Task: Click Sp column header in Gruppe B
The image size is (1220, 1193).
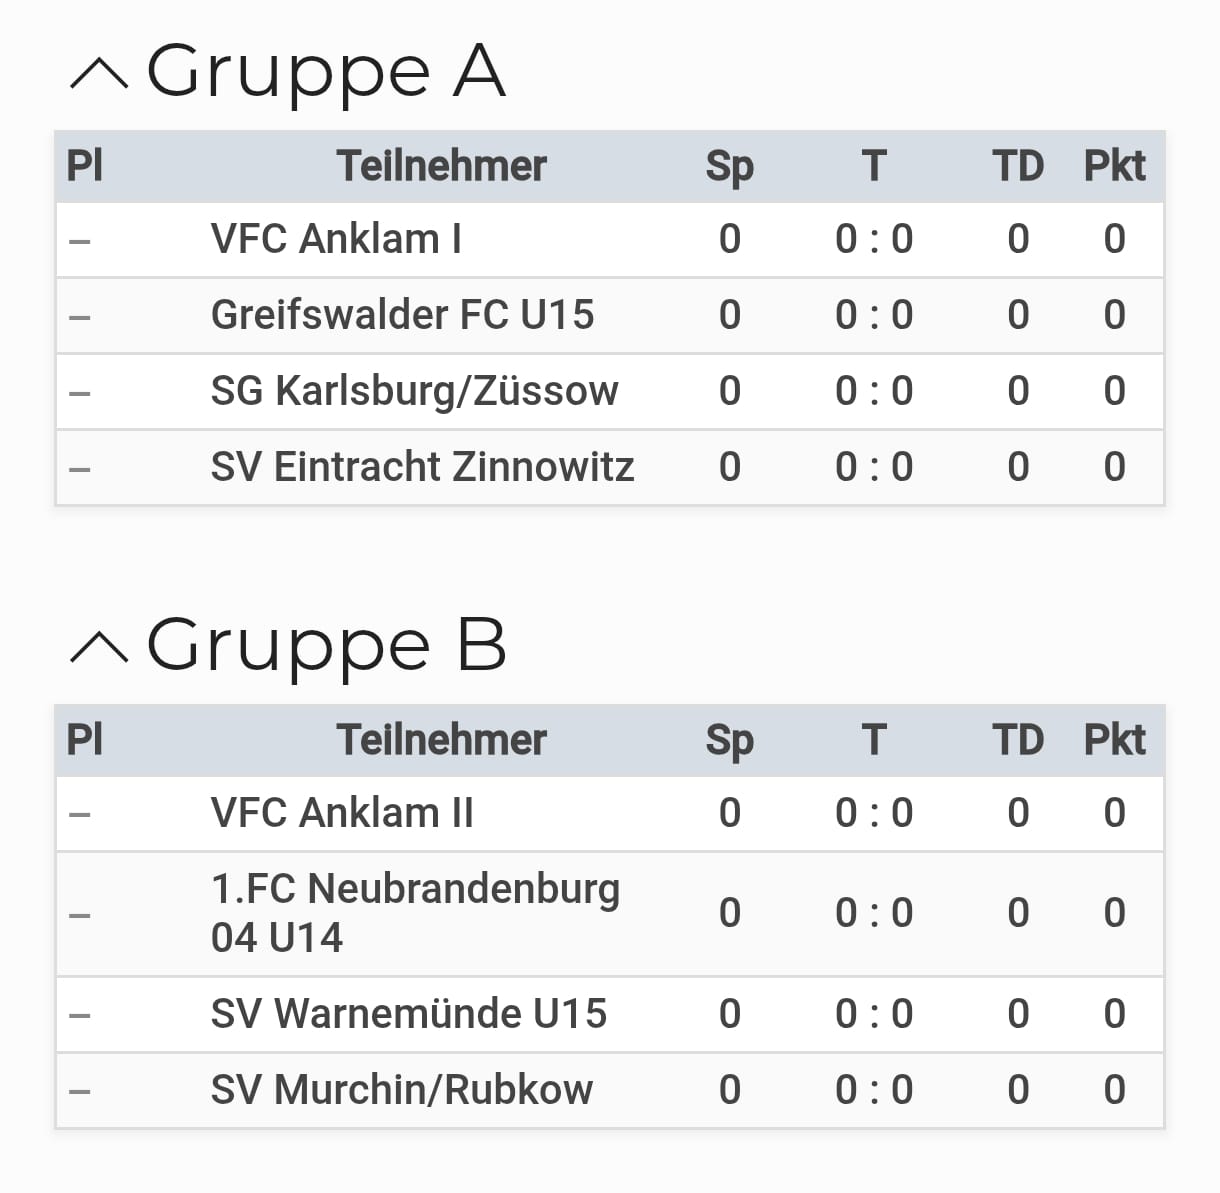Action: 729,741
